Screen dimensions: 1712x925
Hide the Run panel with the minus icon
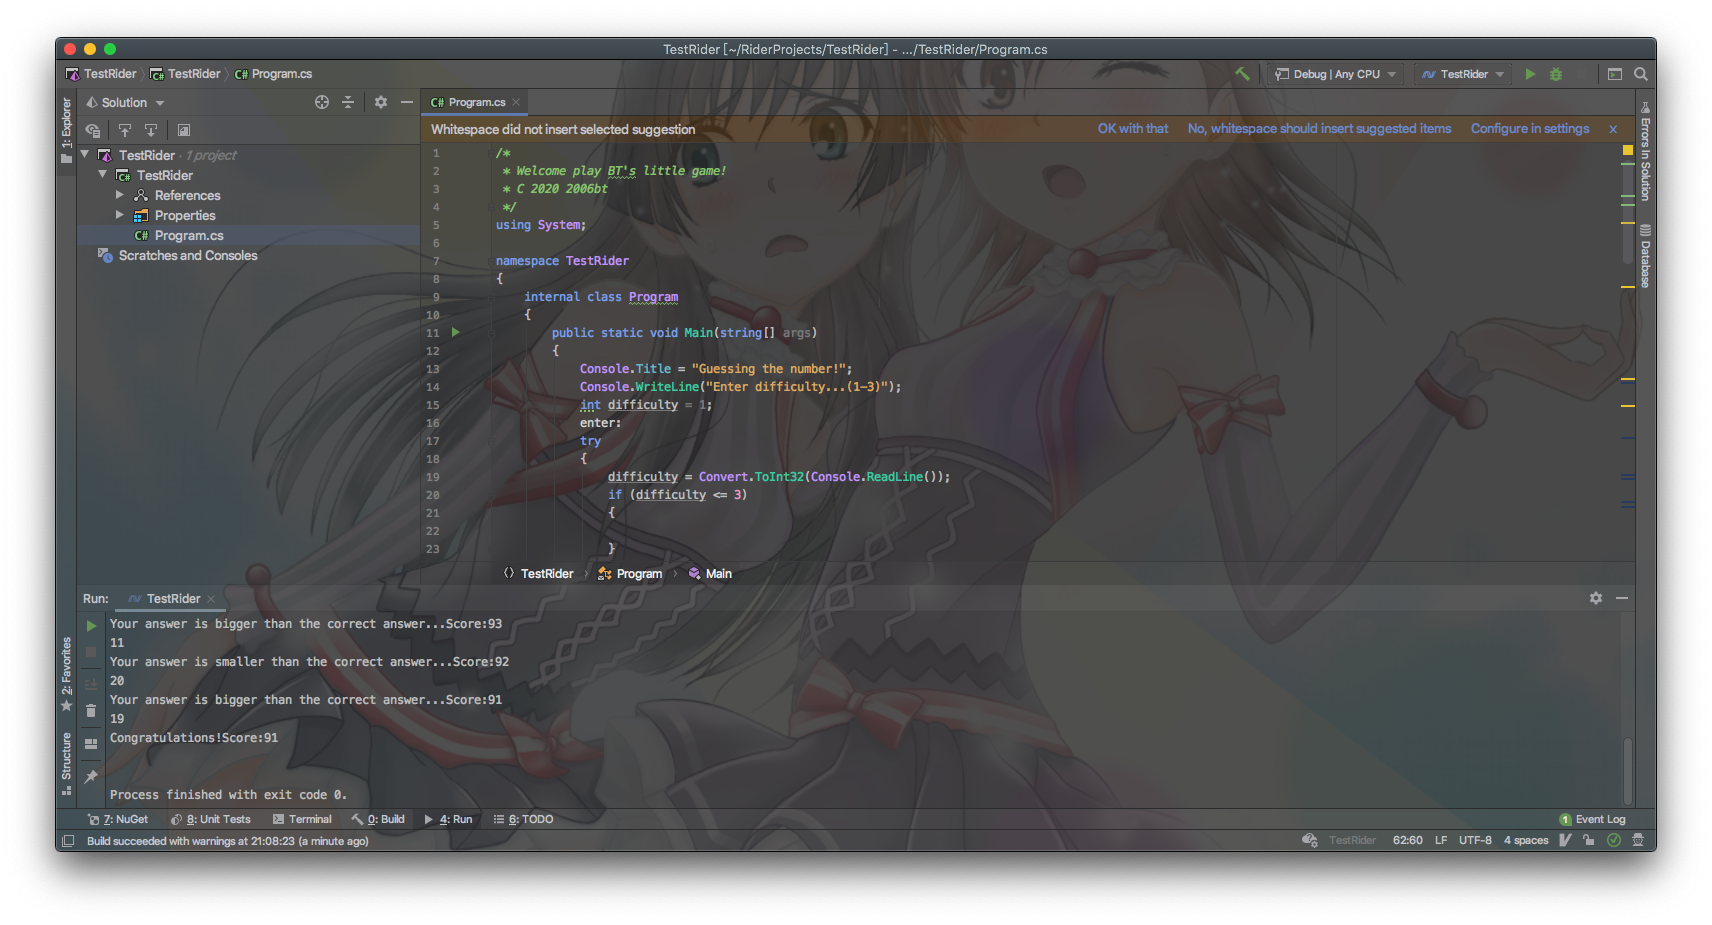coord(1622,598)
